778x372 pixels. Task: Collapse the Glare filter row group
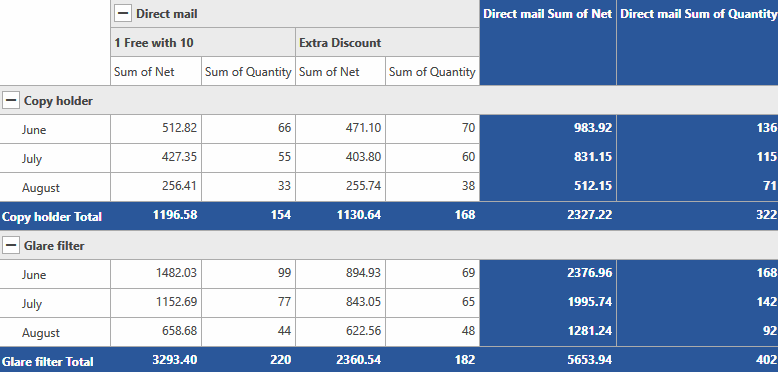pos(10,246)
